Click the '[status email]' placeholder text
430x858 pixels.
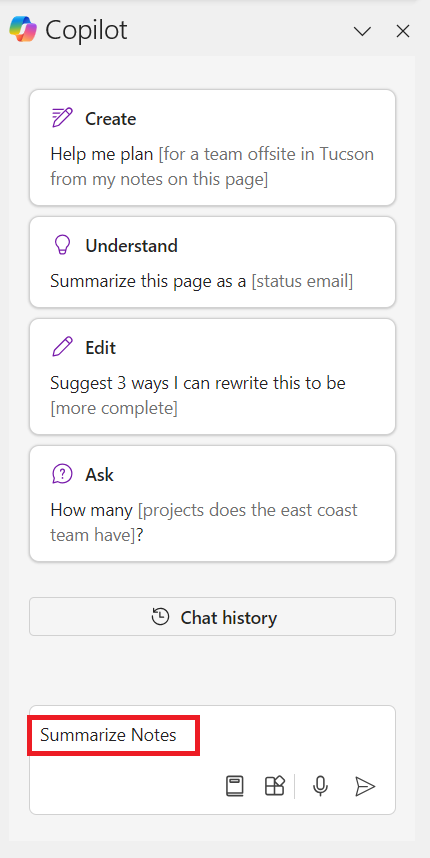pos(302,281)
